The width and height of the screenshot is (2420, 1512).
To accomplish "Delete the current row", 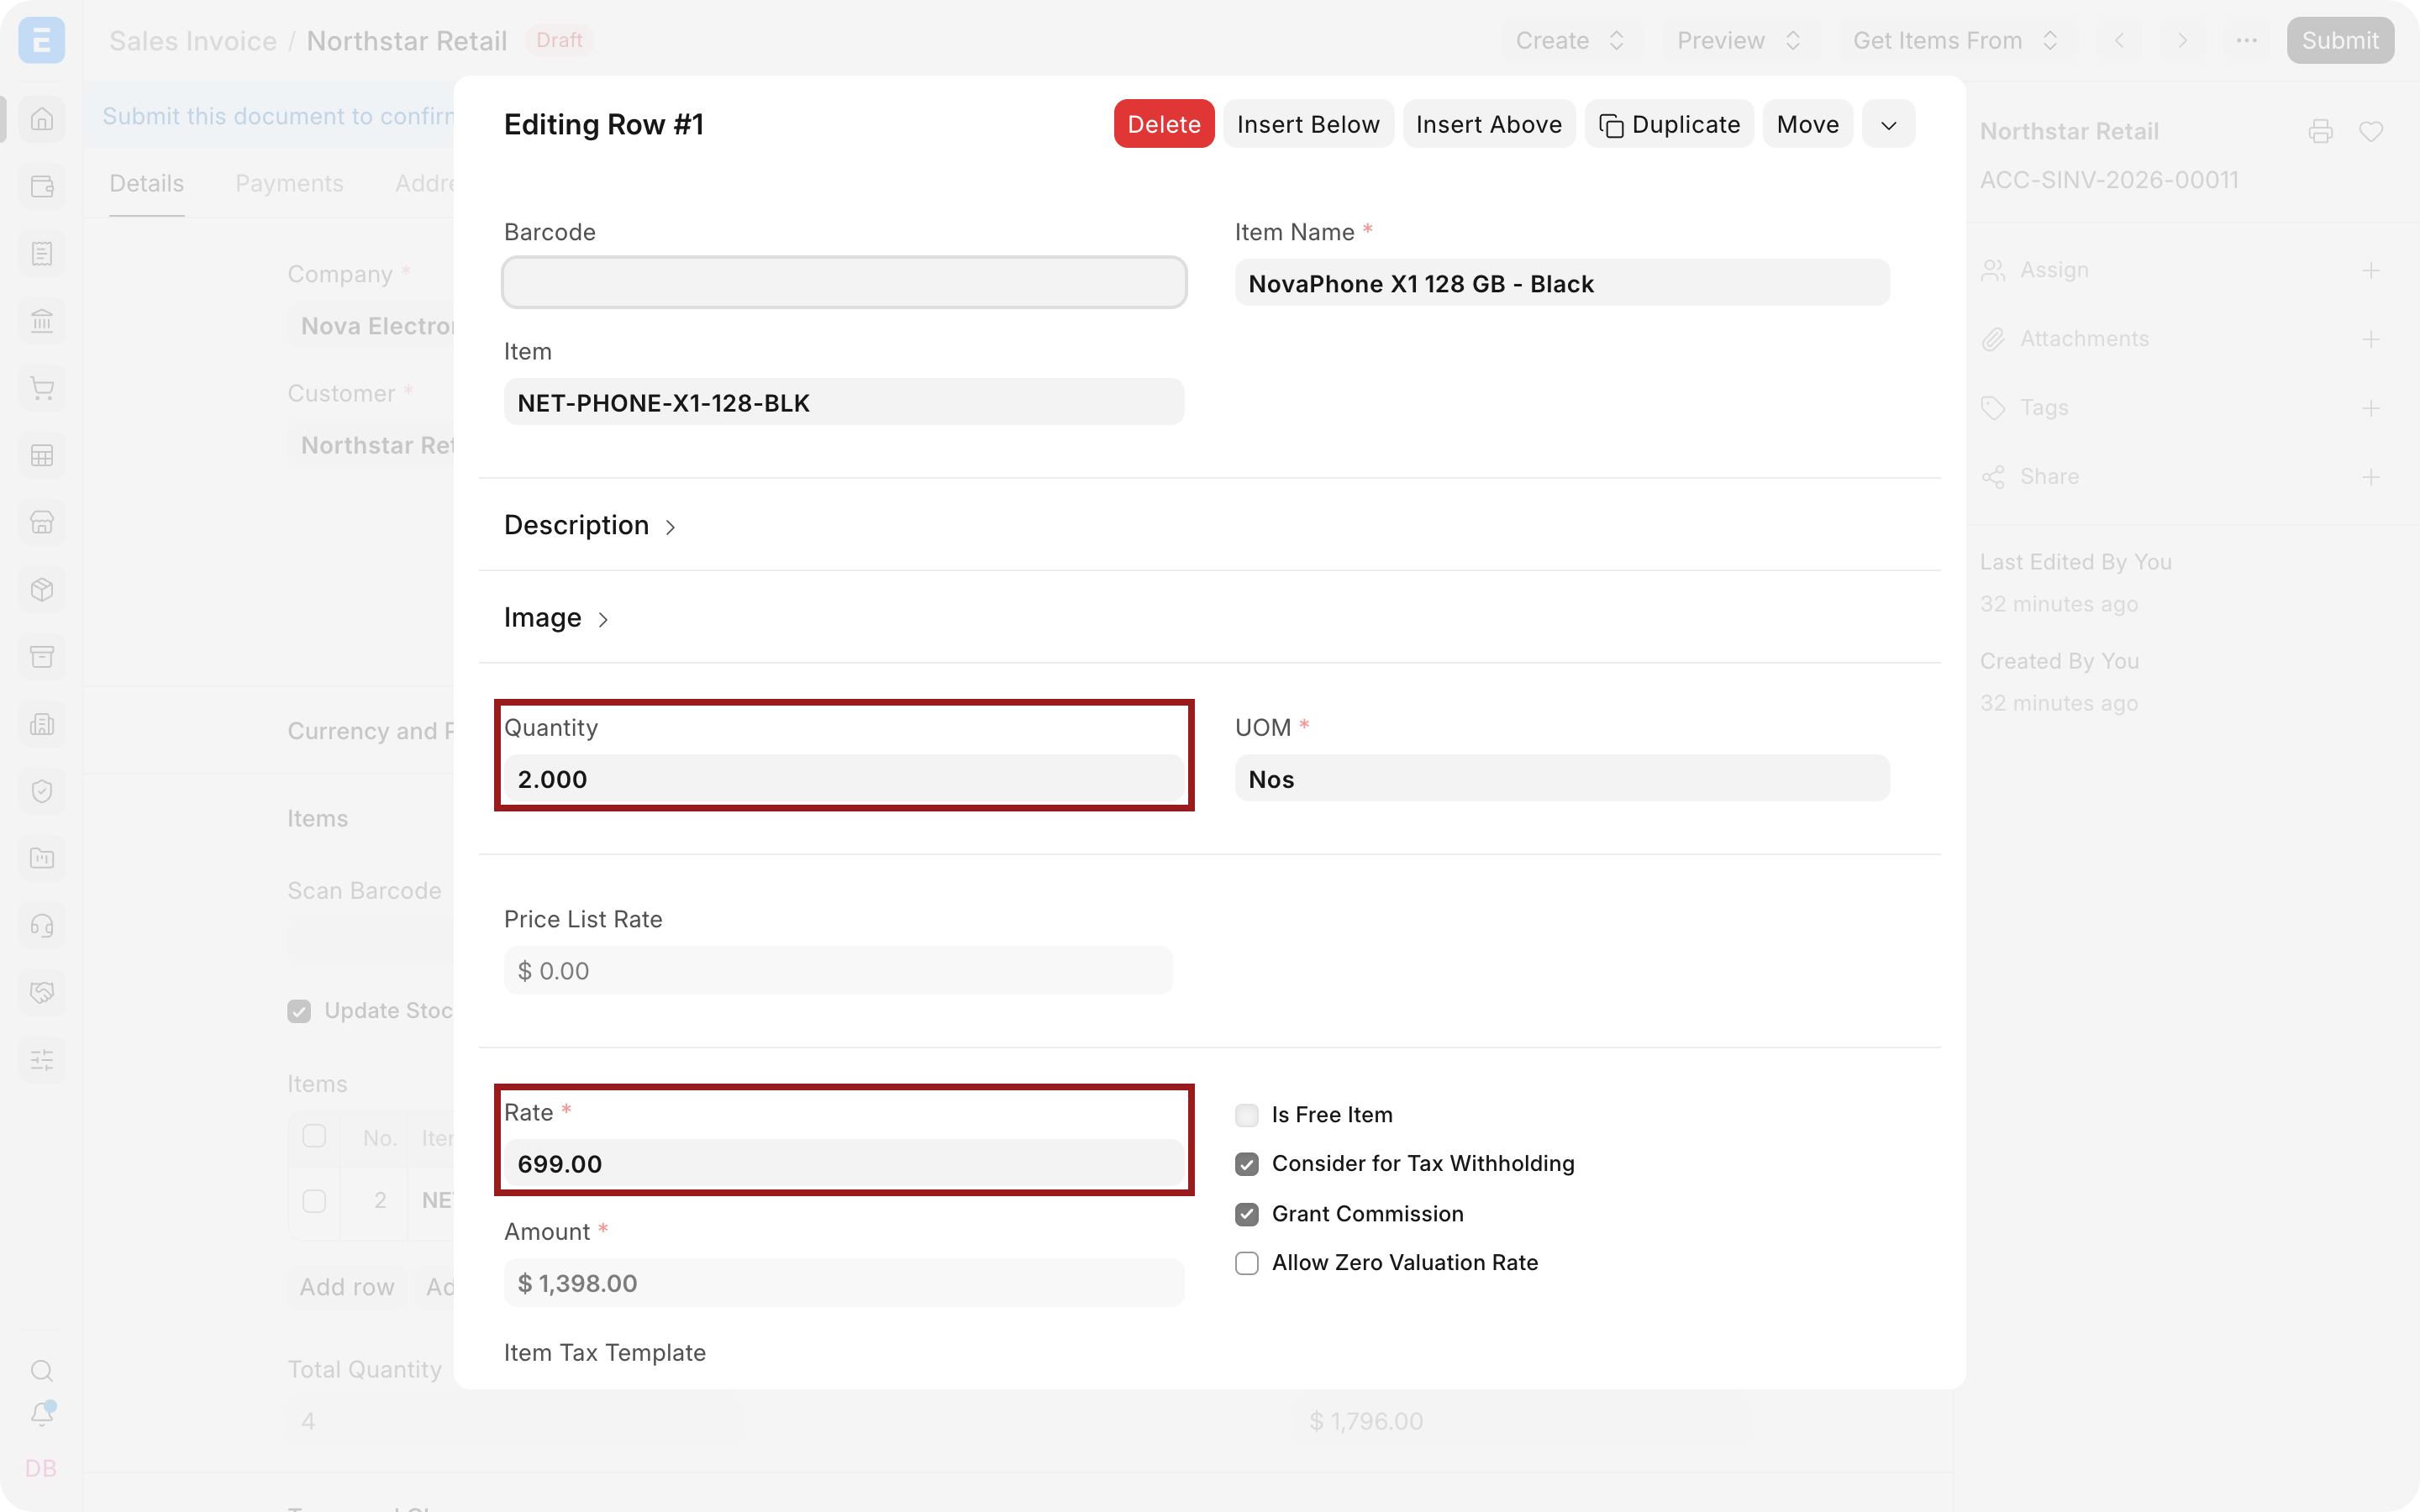I will point(1164,124).
